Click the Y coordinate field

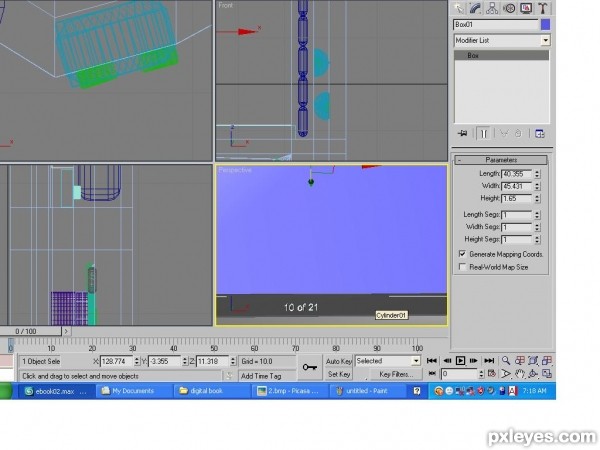[x=165, y=361]
